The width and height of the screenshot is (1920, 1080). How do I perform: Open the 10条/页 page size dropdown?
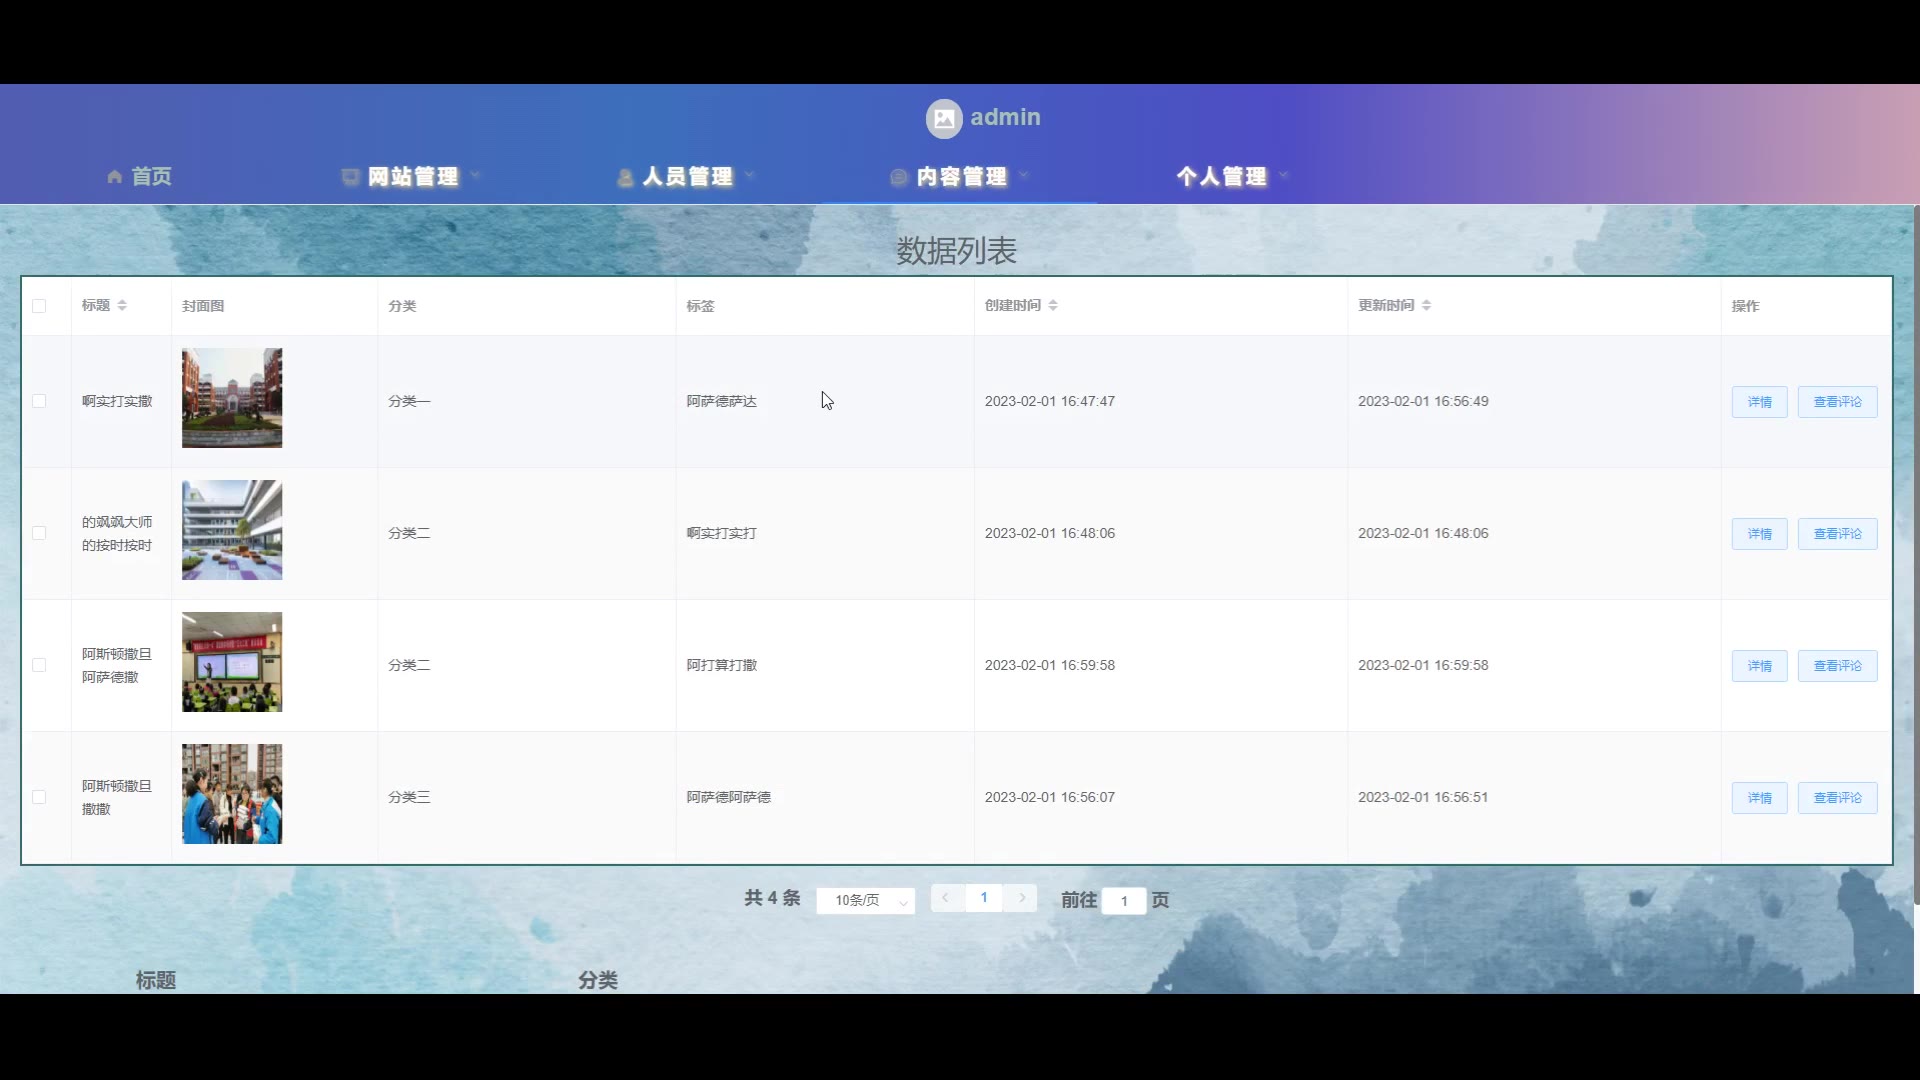(865, 900)
